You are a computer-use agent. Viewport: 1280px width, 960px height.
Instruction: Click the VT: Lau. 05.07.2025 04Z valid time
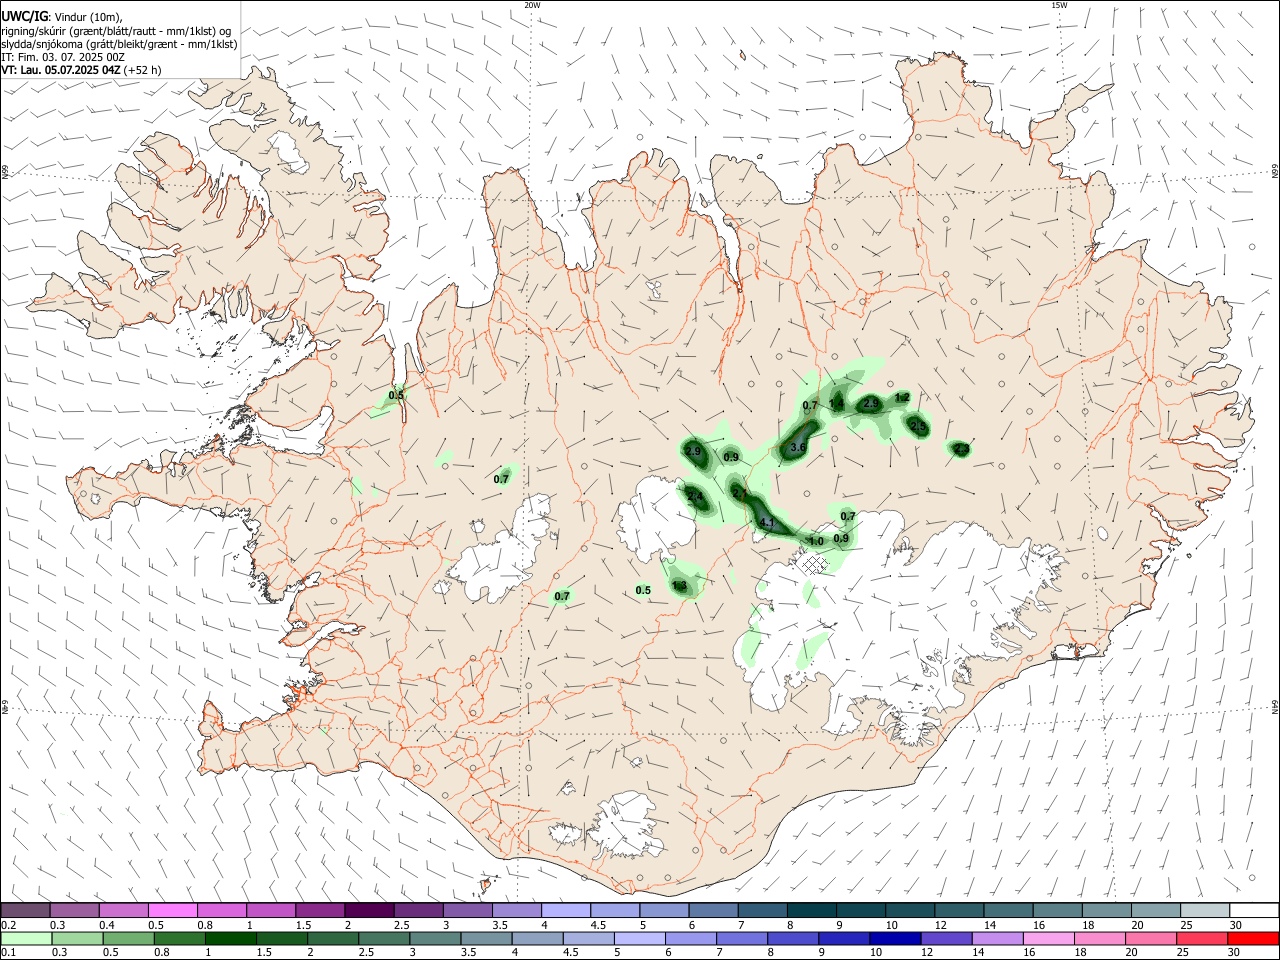click(x=61, y=70)
